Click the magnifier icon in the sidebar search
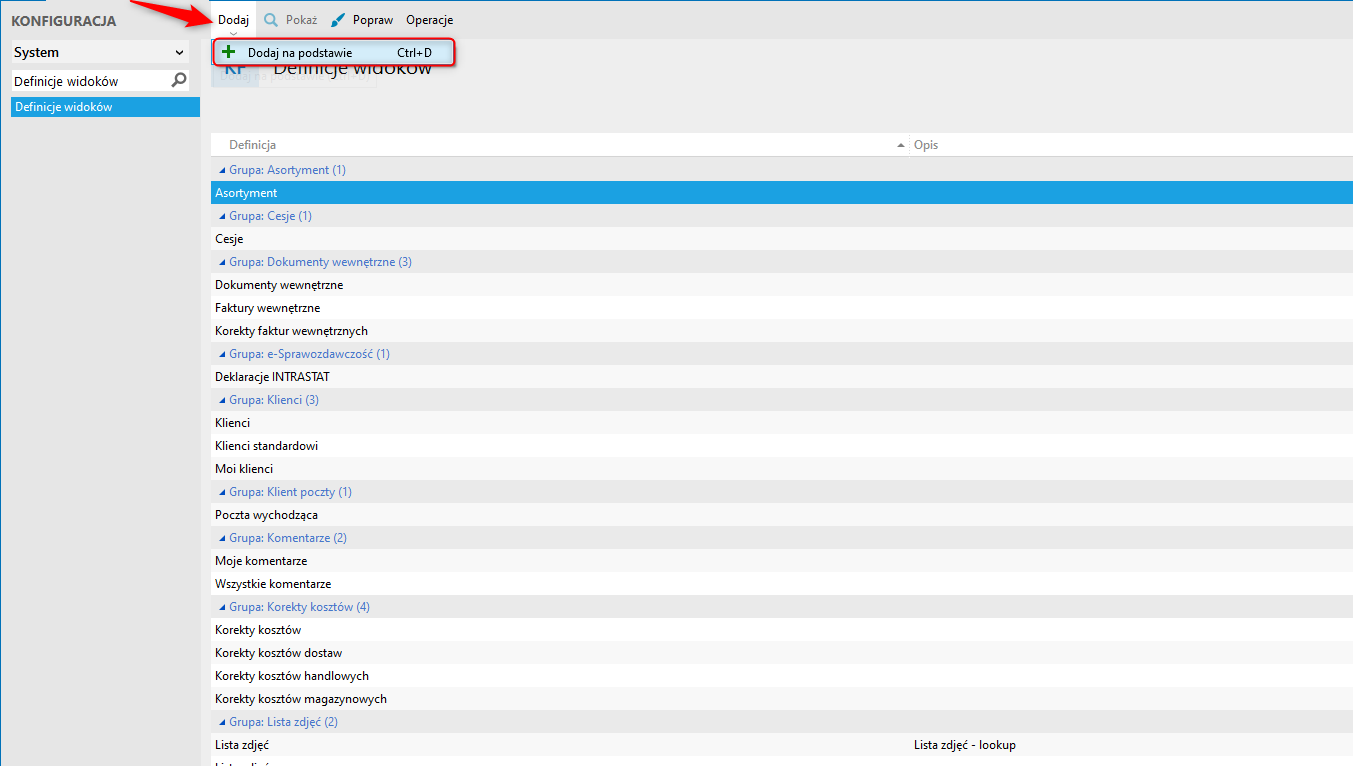This screenshot has width=1353, height=766. [x=179, y=80]
